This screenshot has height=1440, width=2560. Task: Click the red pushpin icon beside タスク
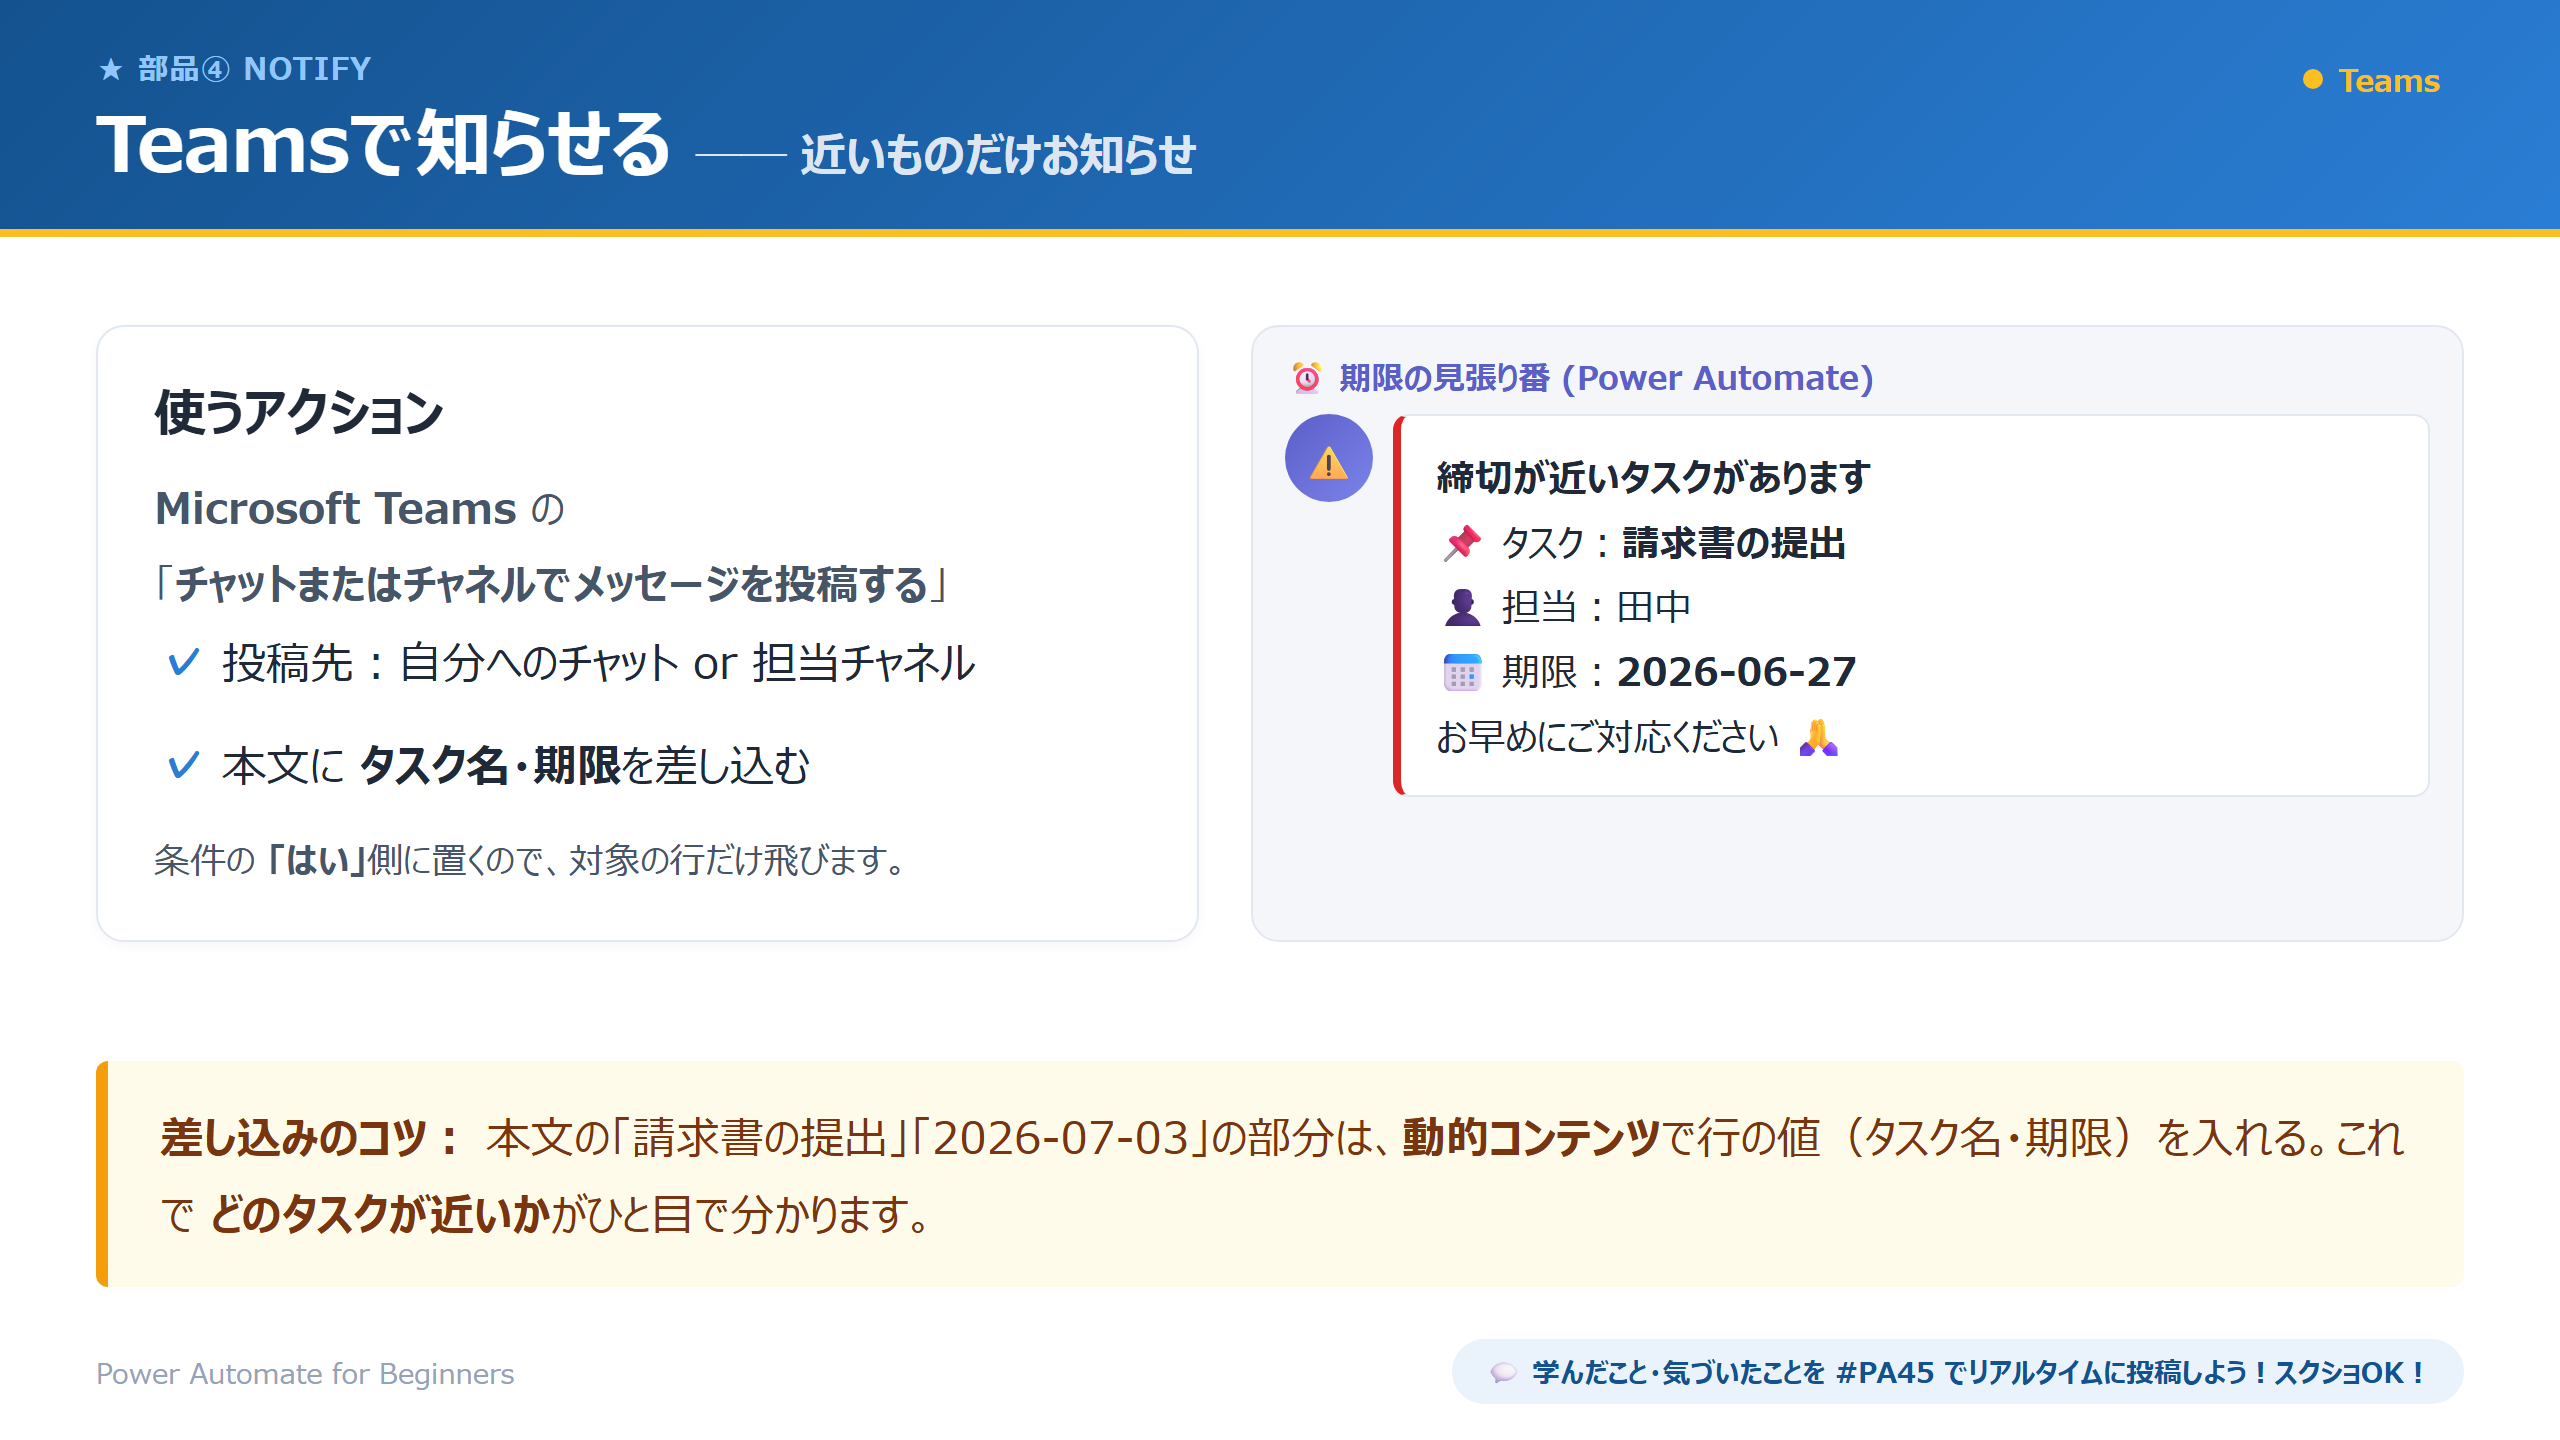[x=1462, y=543]
